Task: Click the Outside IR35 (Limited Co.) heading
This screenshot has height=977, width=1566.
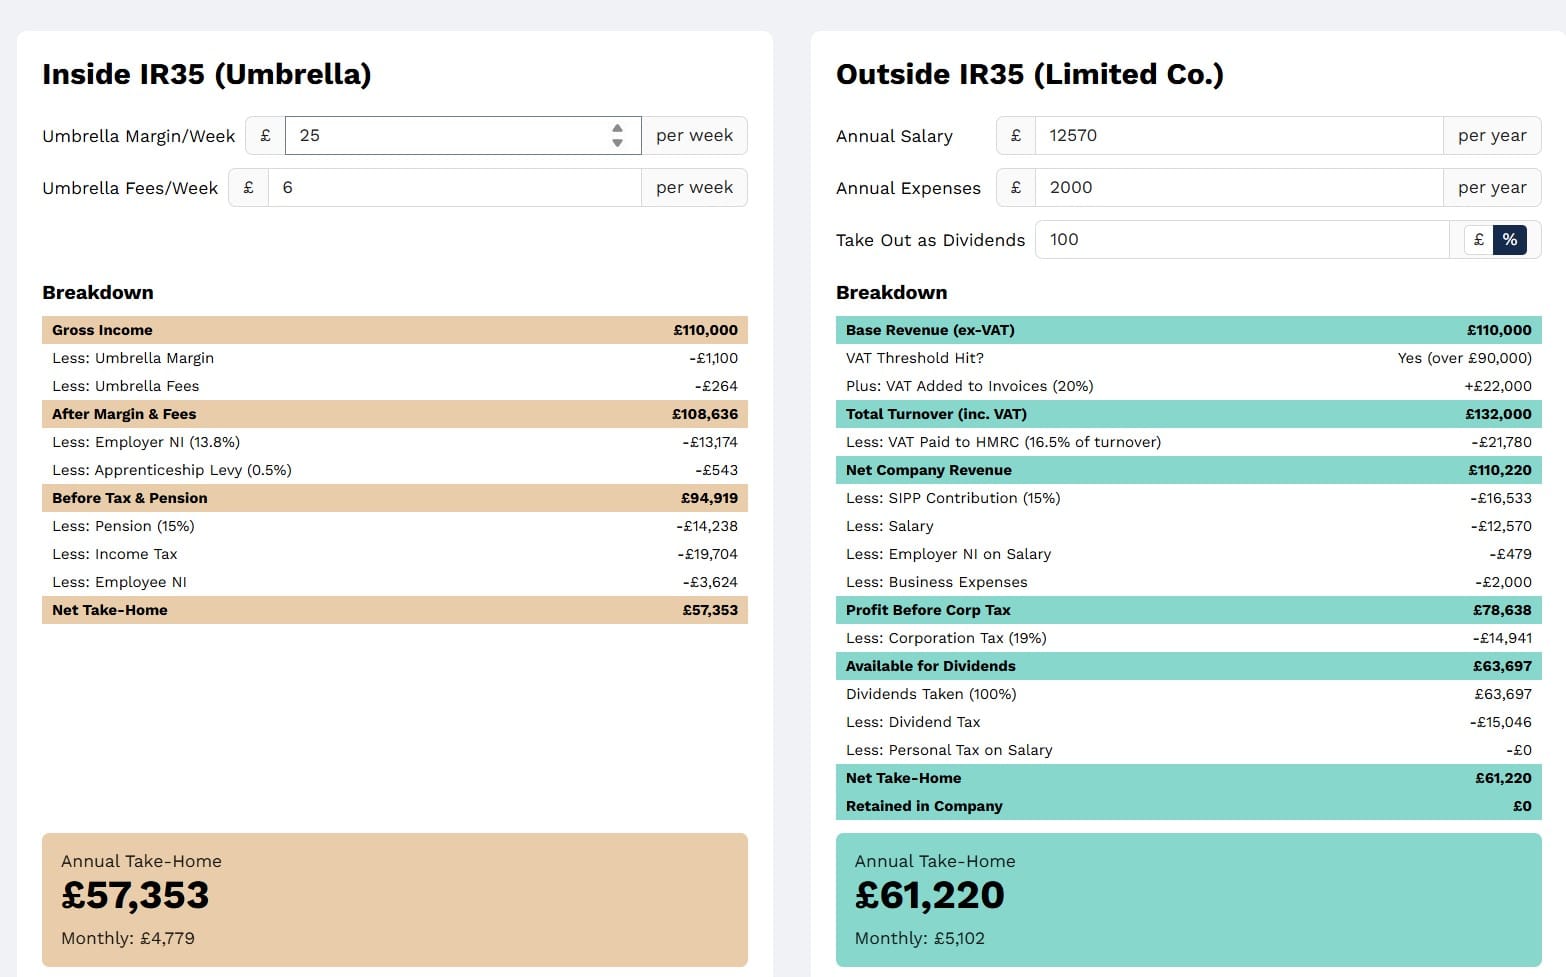Action: (x=1030, y=74)
